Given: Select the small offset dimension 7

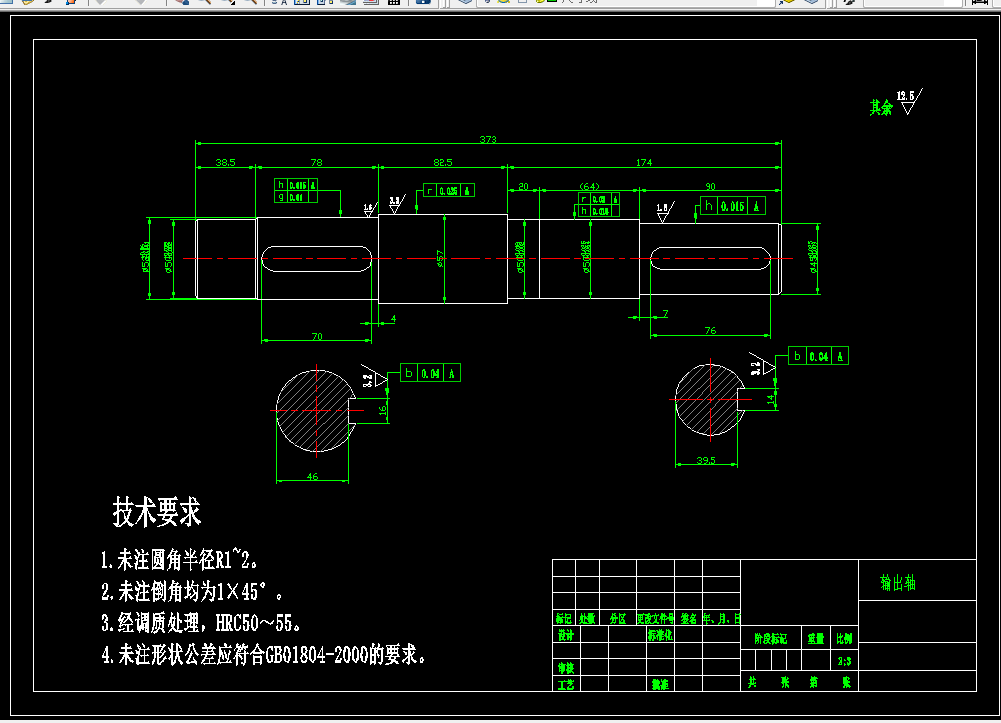Looking at the screenshot, I should point(665,313).
